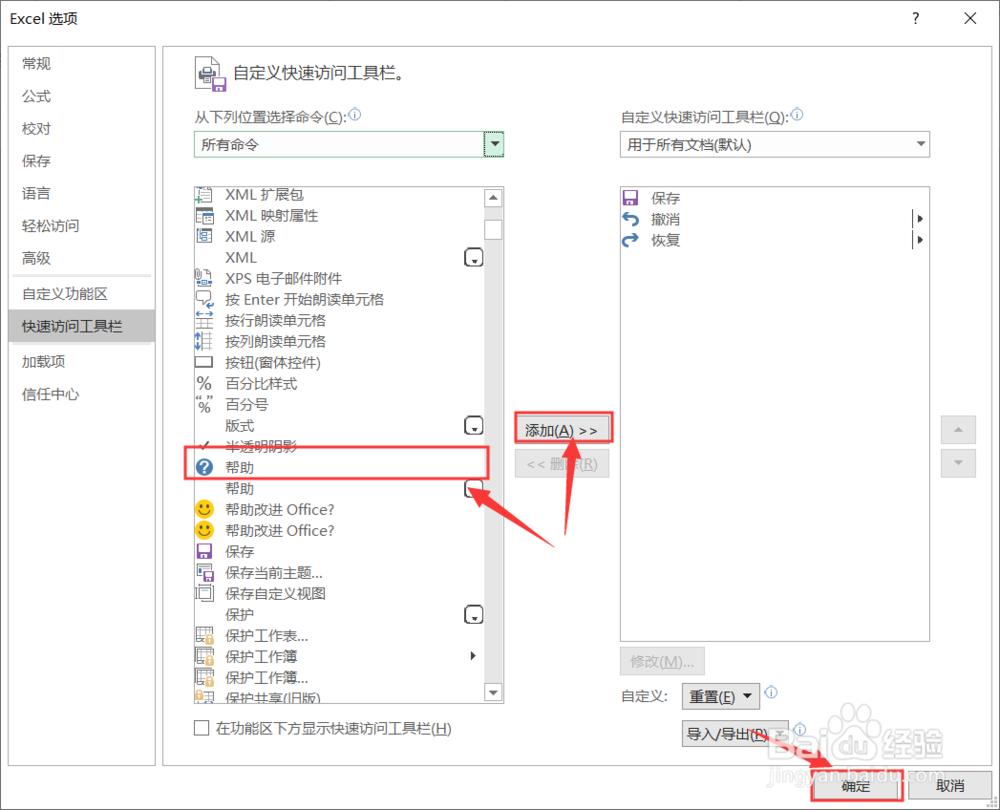The height and width of the screenshot is (810, 1000).
Task: Open the dialog help question mark
Action: tap(916, 18)
